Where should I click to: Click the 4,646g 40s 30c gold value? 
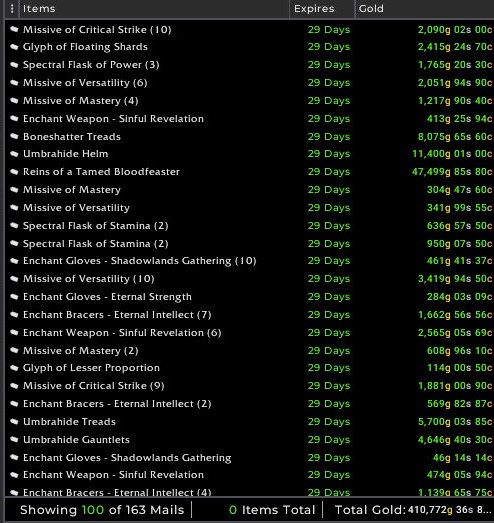[x=455, y=440]
